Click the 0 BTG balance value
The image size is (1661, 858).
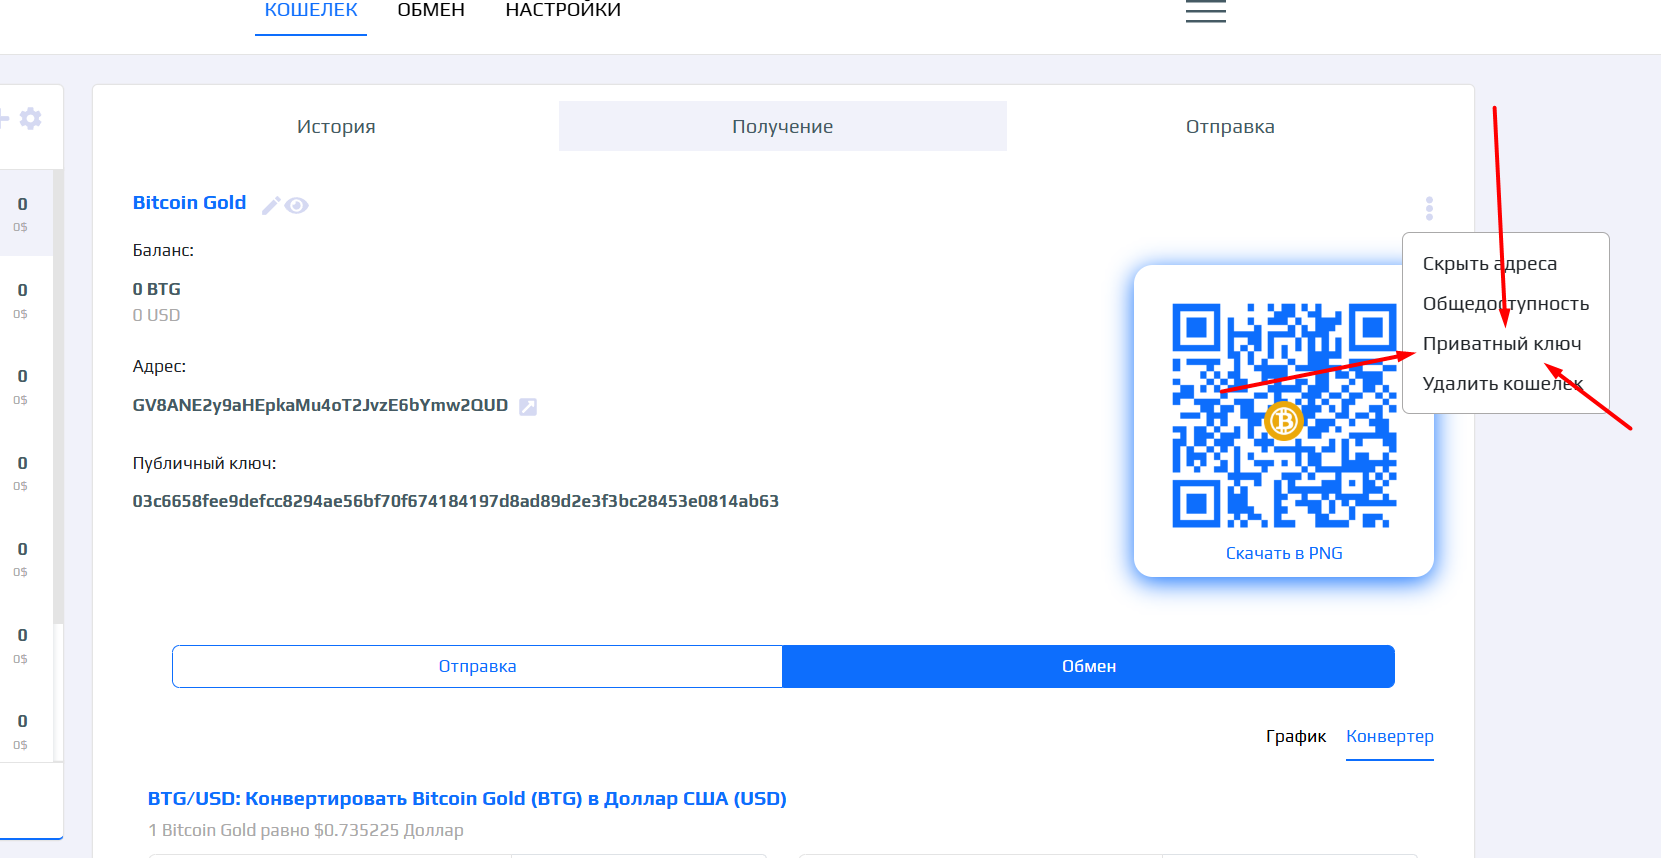[x=156, y=289]
